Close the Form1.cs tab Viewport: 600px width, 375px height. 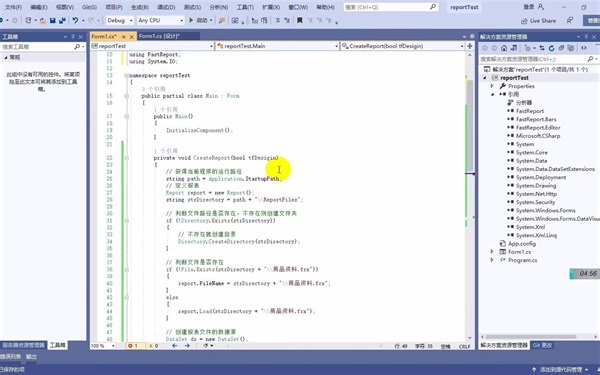131,37
